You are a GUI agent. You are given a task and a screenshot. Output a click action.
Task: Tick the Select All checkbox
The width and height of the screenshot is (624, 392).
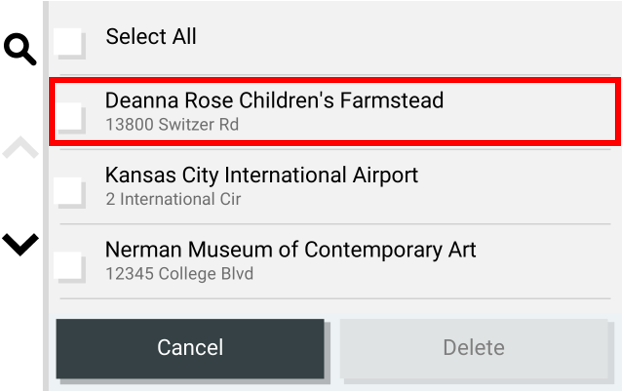[x=70, y=43]
